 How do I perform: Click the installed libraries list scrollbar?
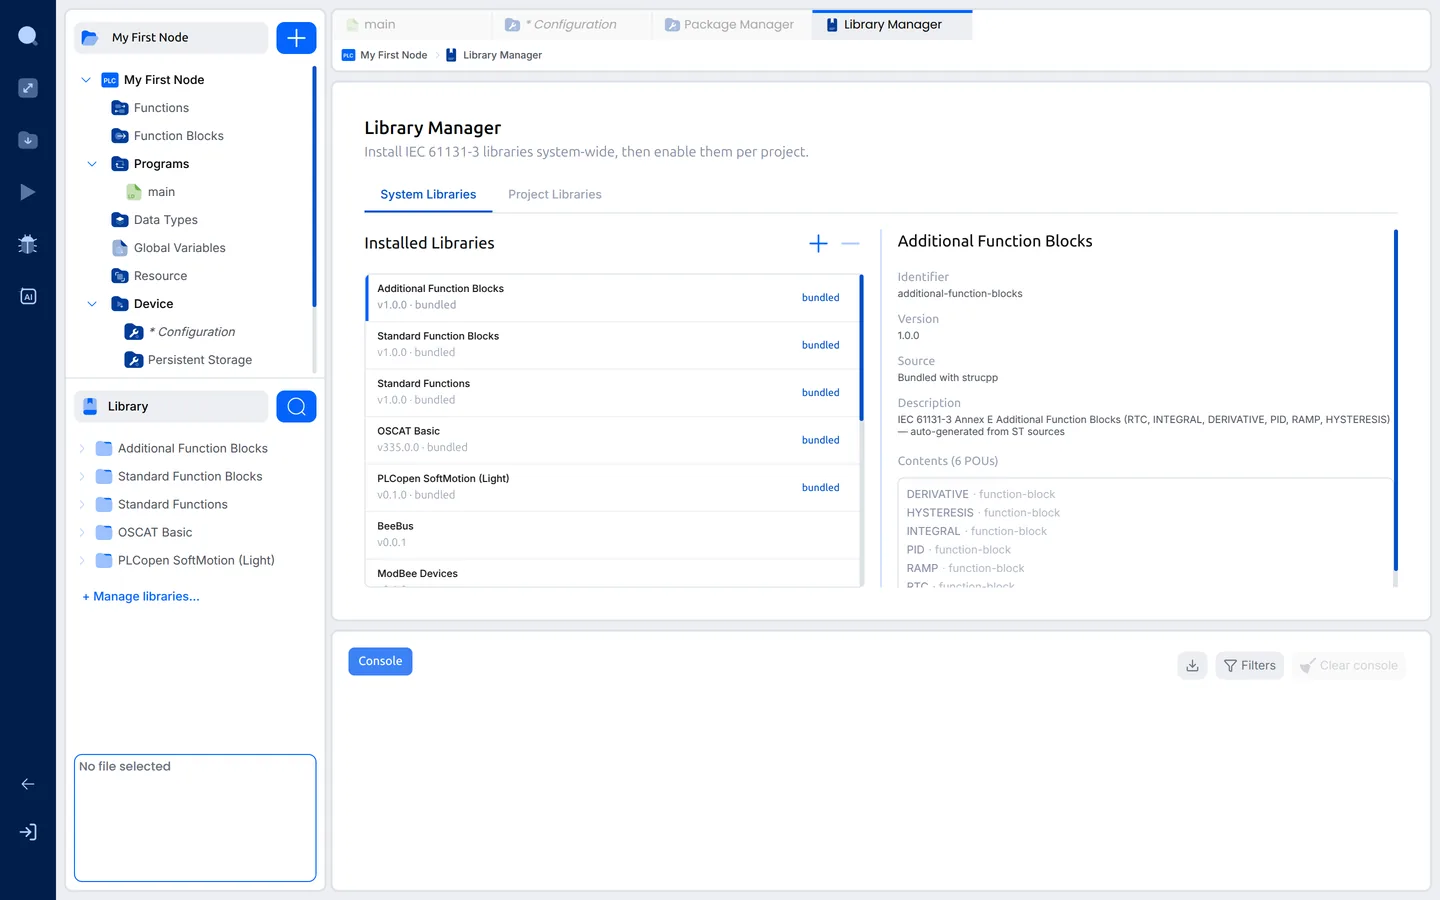(861, 348)
